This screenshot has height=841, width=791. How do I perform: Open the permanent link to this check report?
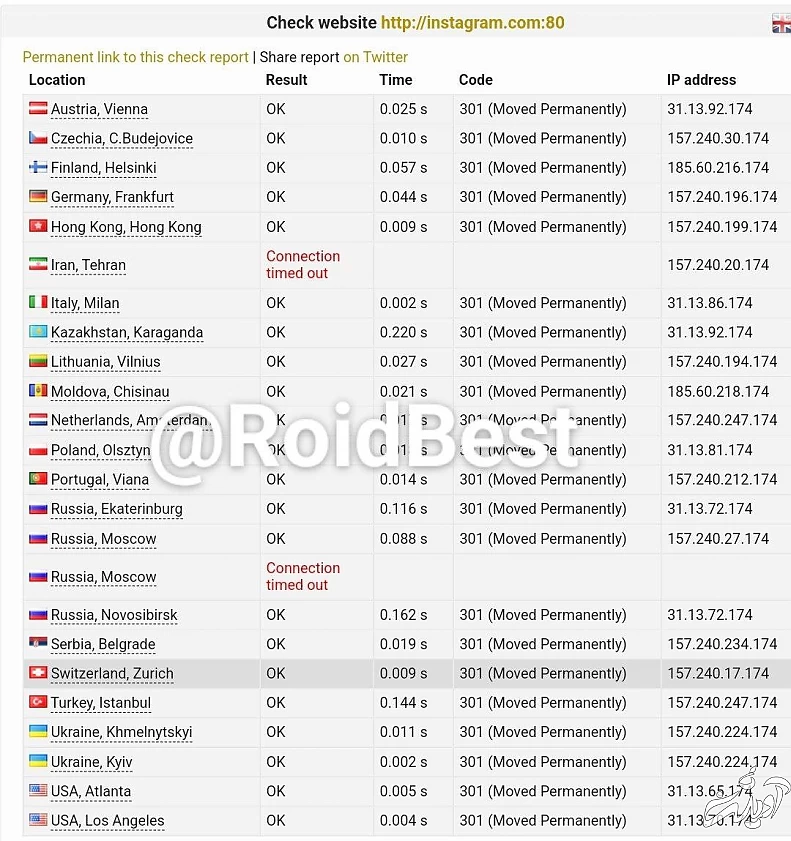tap(135, 57)
